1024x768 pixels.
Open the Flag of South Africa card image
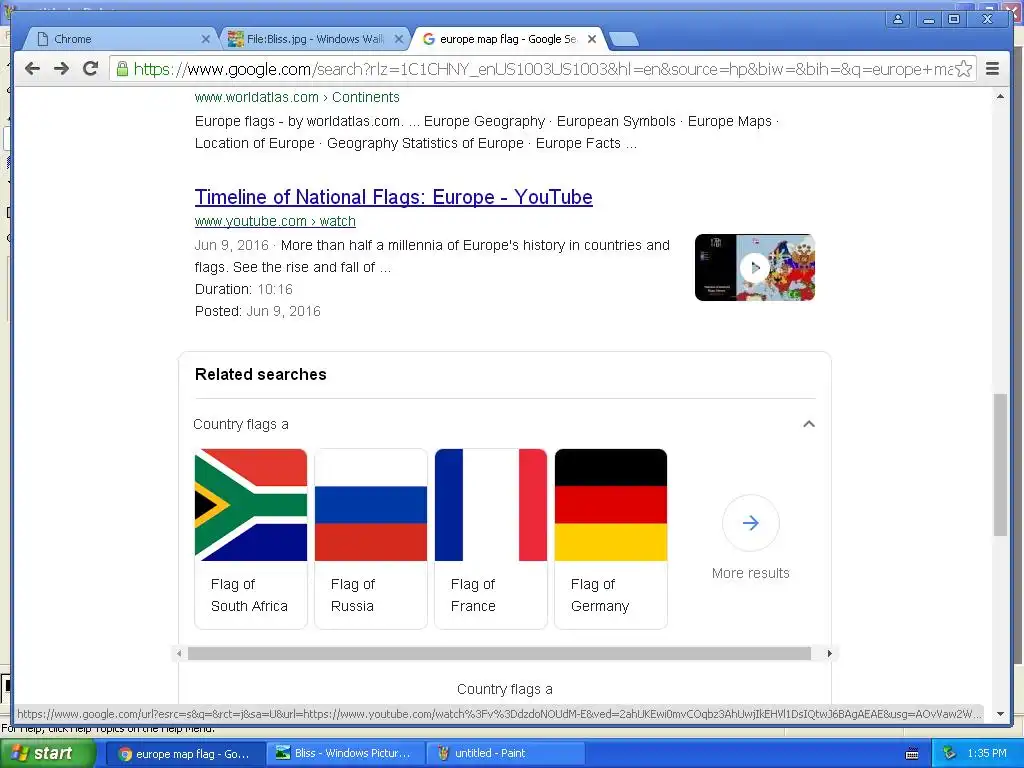tap(251, 505)
